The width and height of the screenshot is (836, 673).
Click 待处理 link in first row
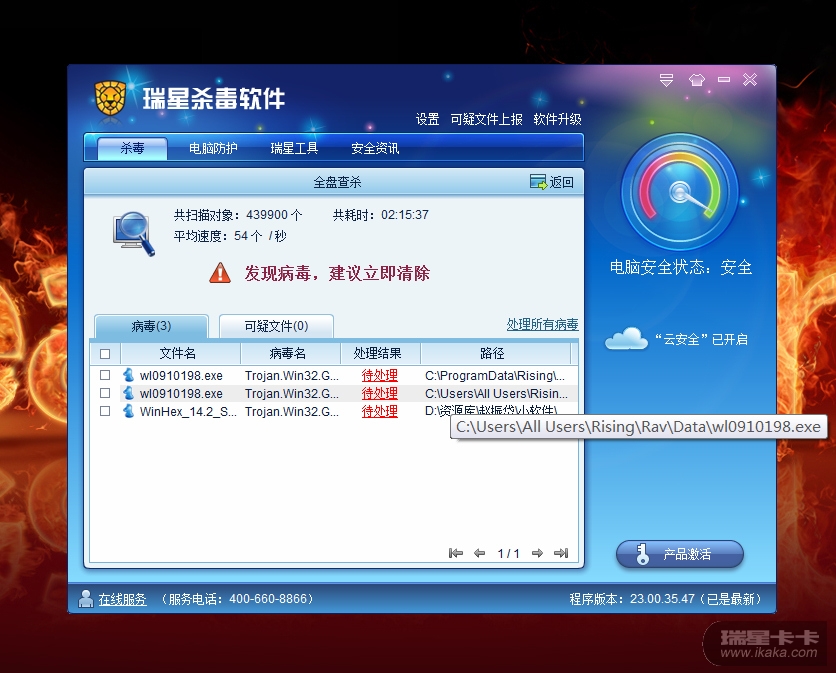[380, 375]
